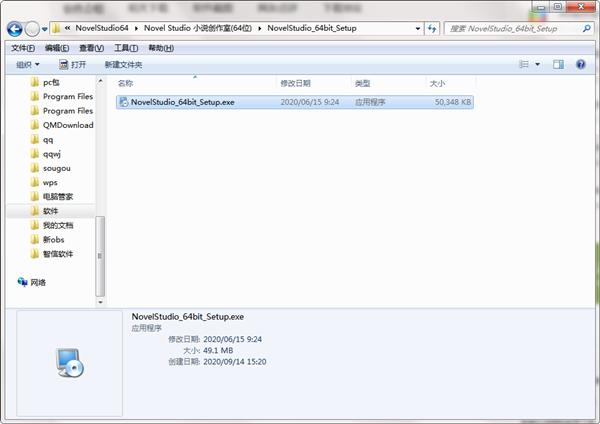Open help with the question mark icon
600x424 pixels.
(580, 64)
